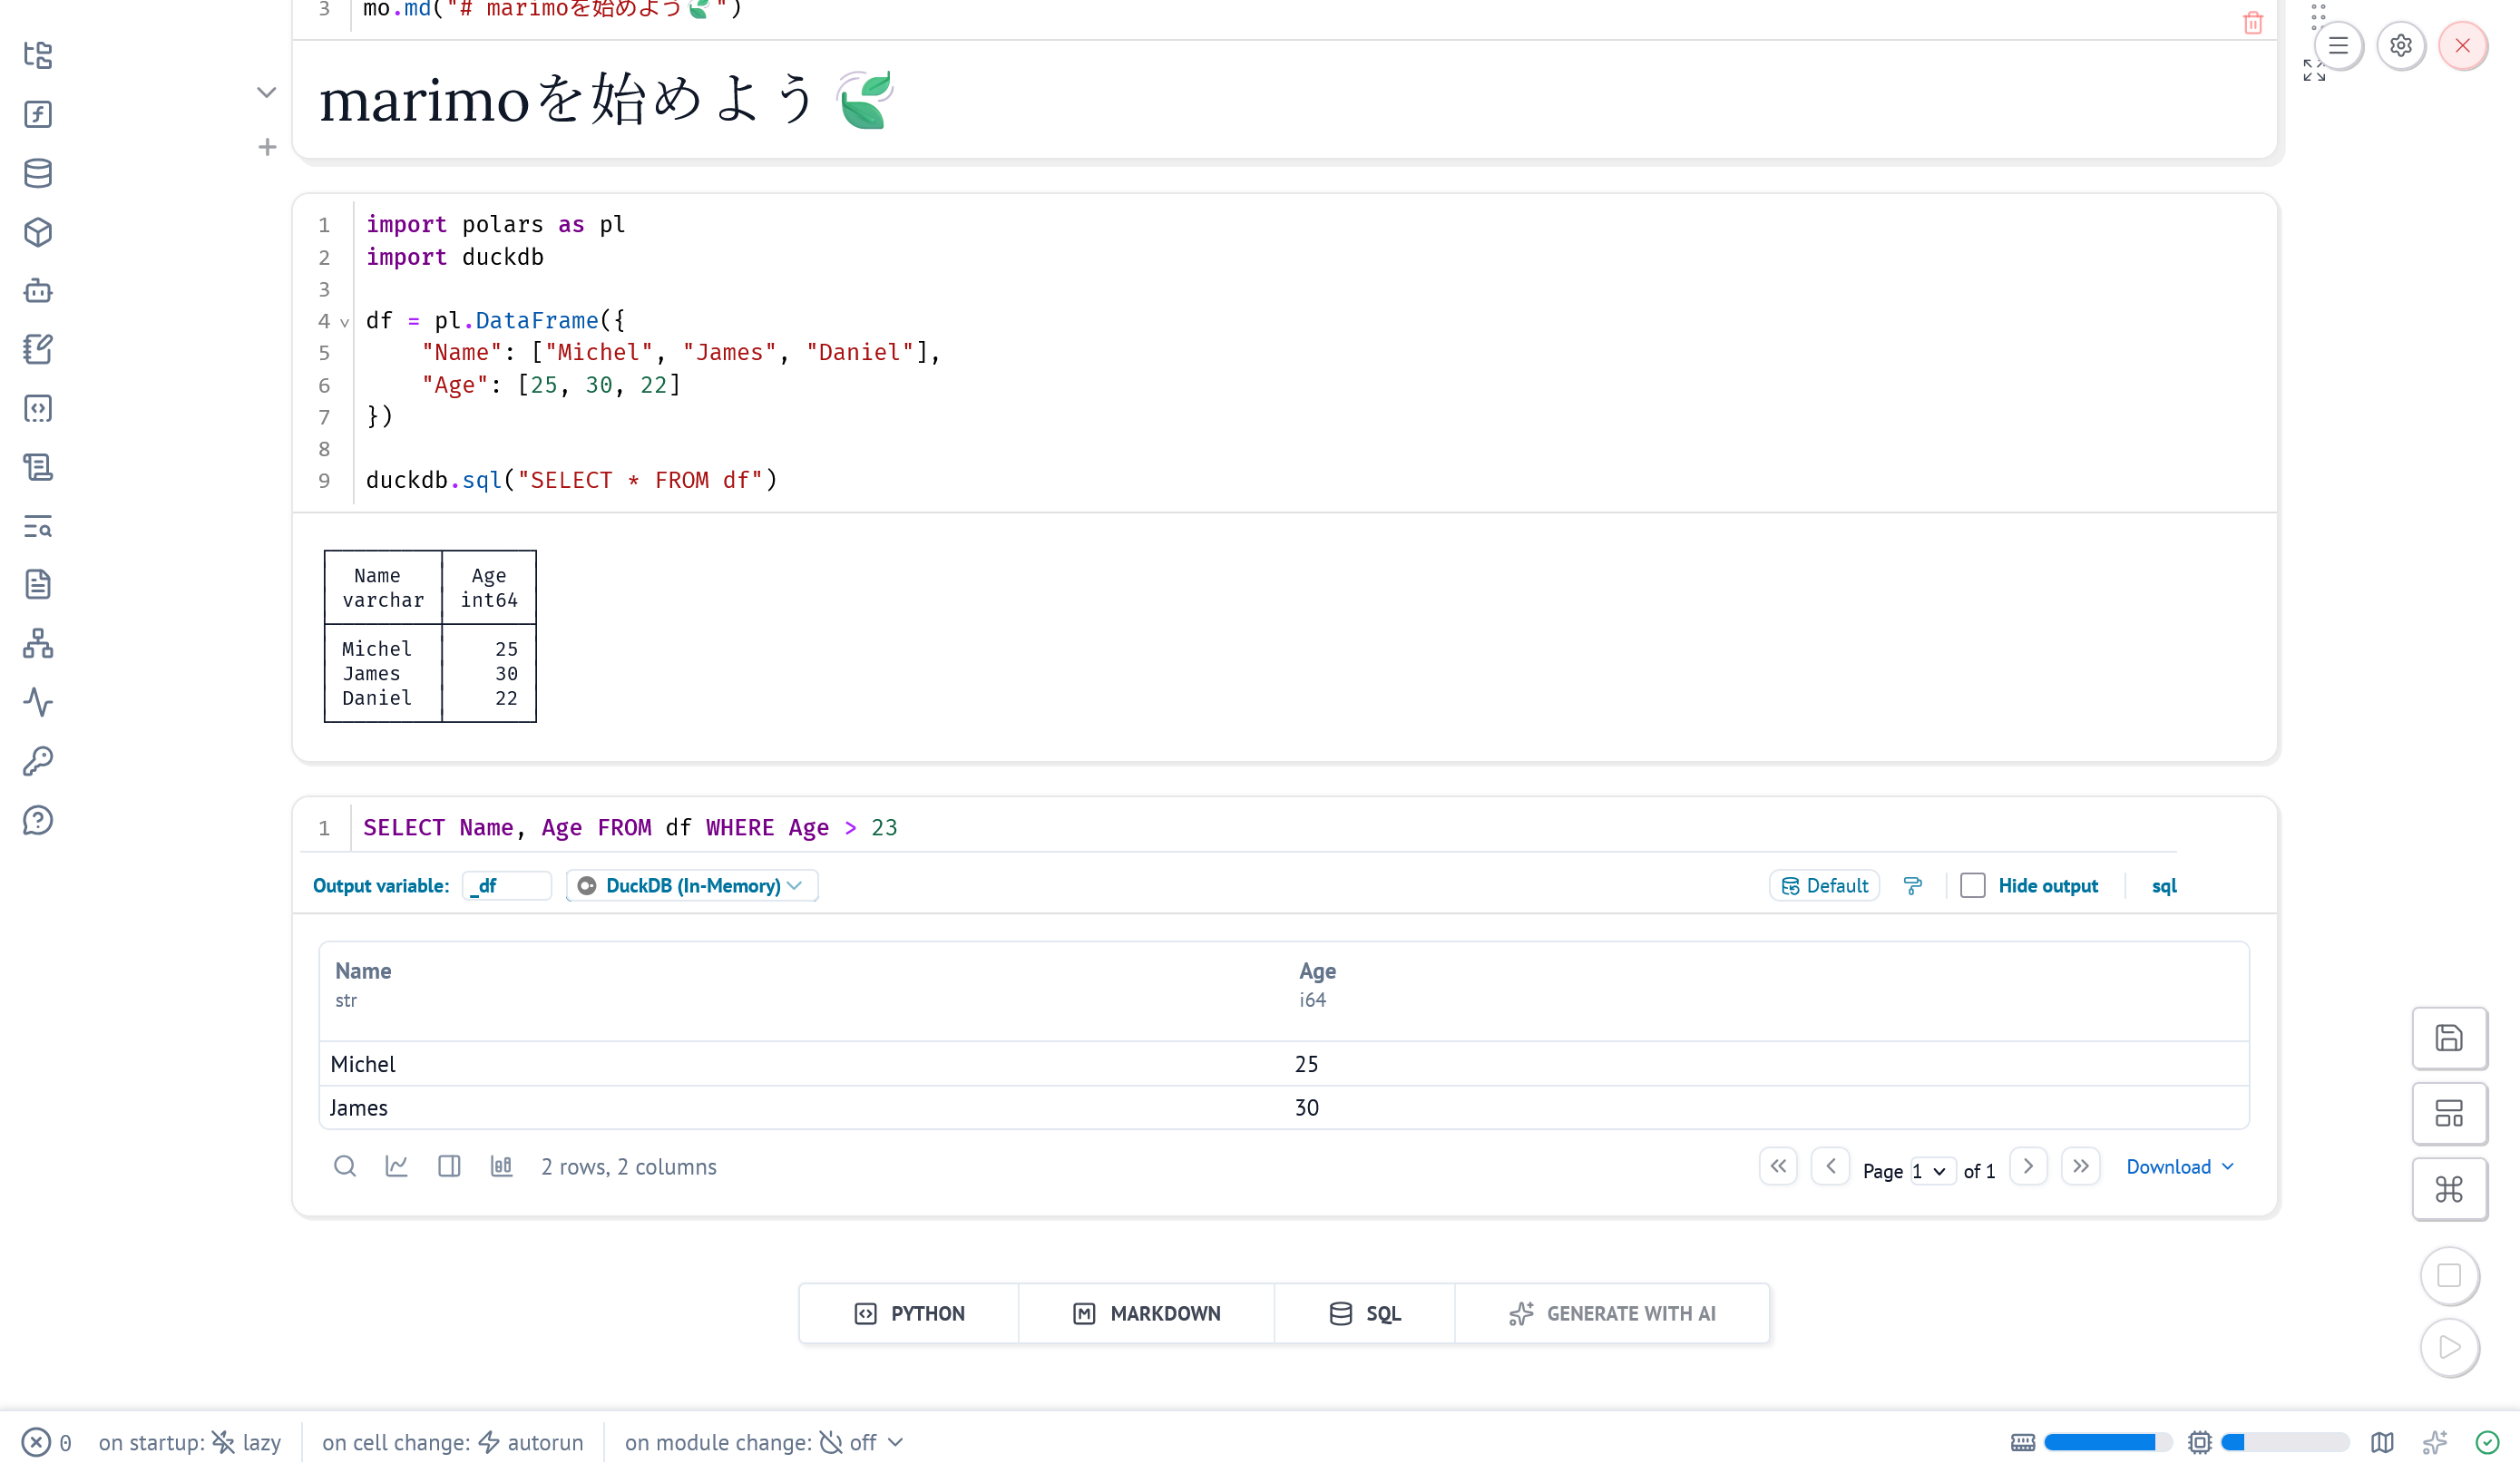Viewport: 2520px width, 1473px height.
Task: Toggle the Hide output checkbox
Action: click(1972, 886)
